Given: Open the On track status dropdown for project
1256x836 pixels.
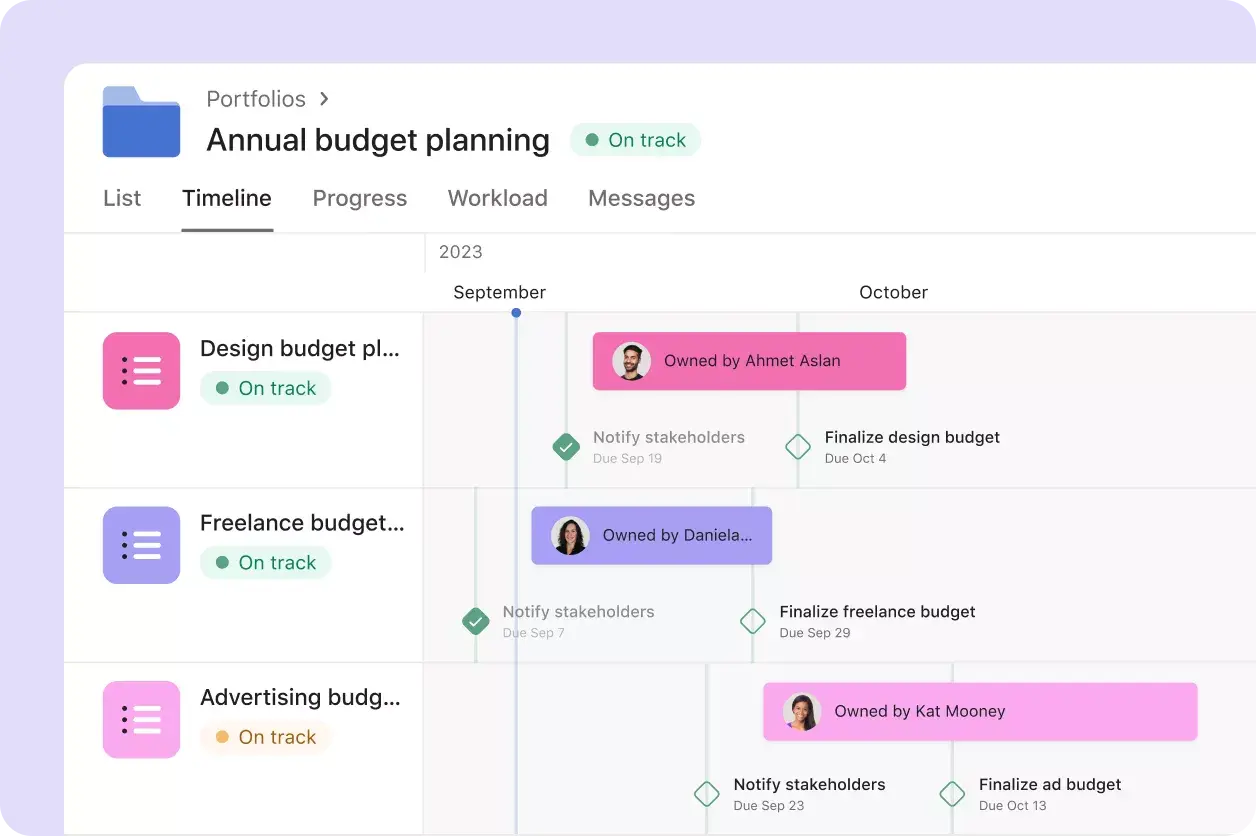Looking at the screenshot, I should click(635, 140).
